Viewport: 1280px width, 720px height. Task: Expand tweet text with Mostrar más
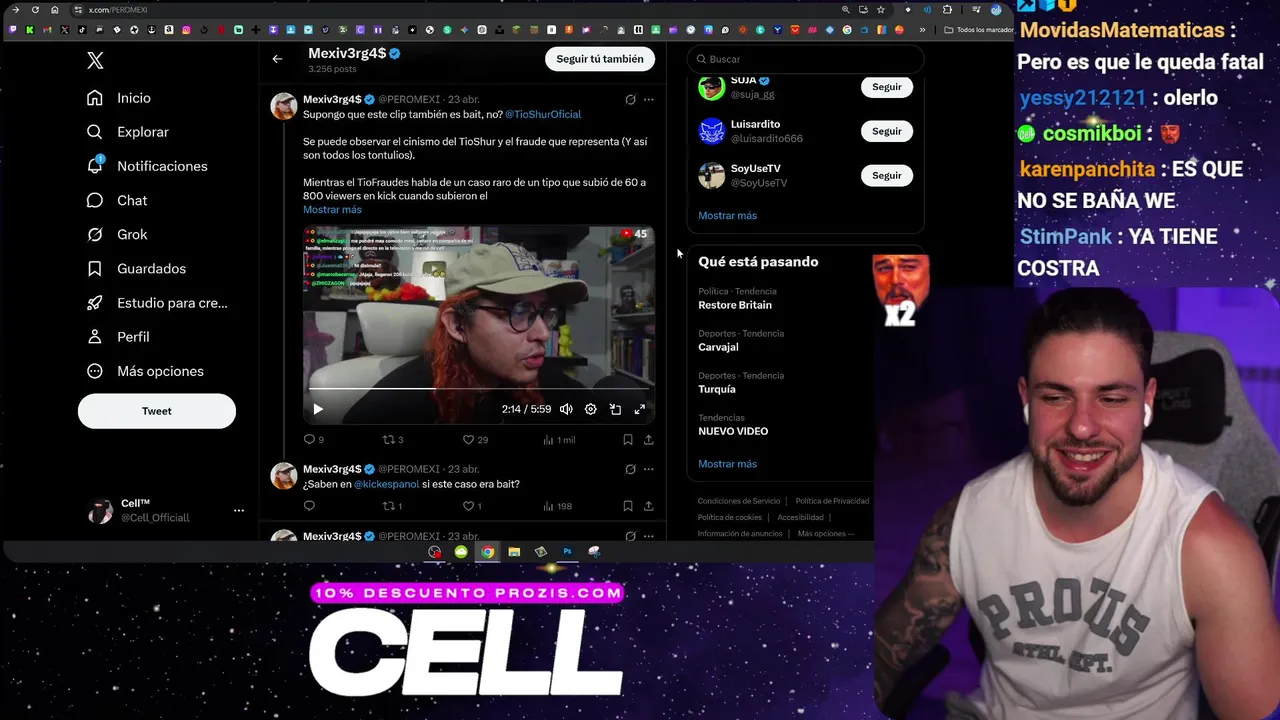click(332, 210)
